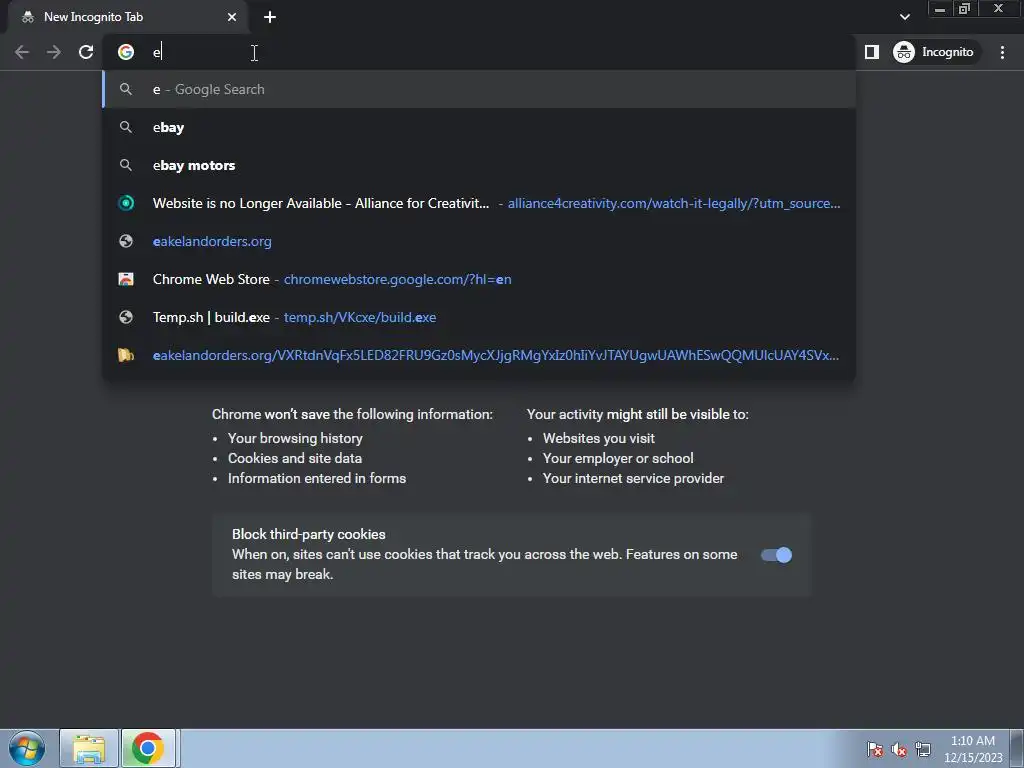Click the search icon beside 'ebay motors'
The width and height of the screenshot is (1024, 768).
pyautogui.click(x=126, y=165)
